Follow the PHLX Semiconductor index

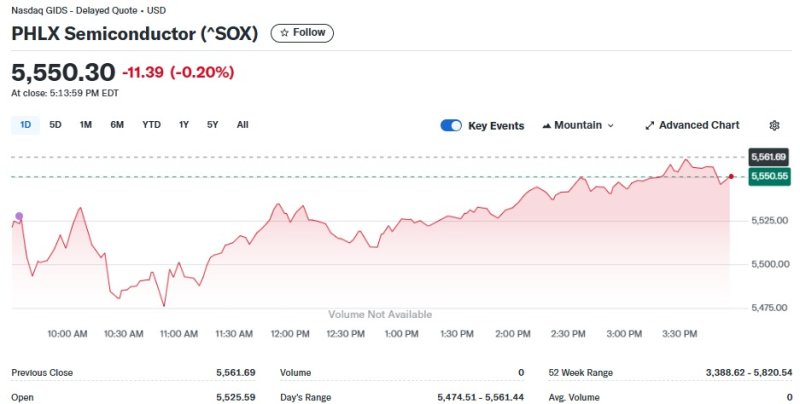pyautogui.click(x=302, y=33)
